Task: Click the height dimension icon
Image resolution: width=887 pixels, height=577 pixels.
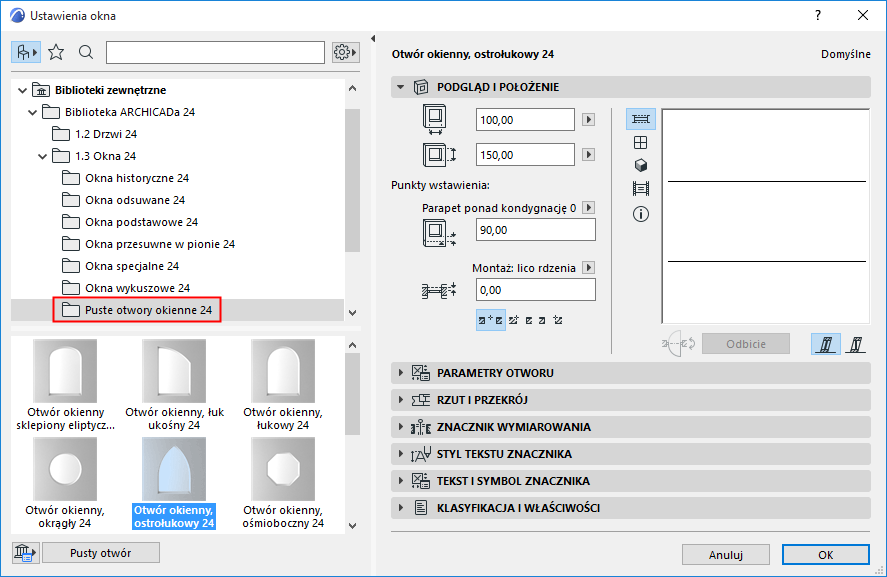Action: (x=440, y=154)
